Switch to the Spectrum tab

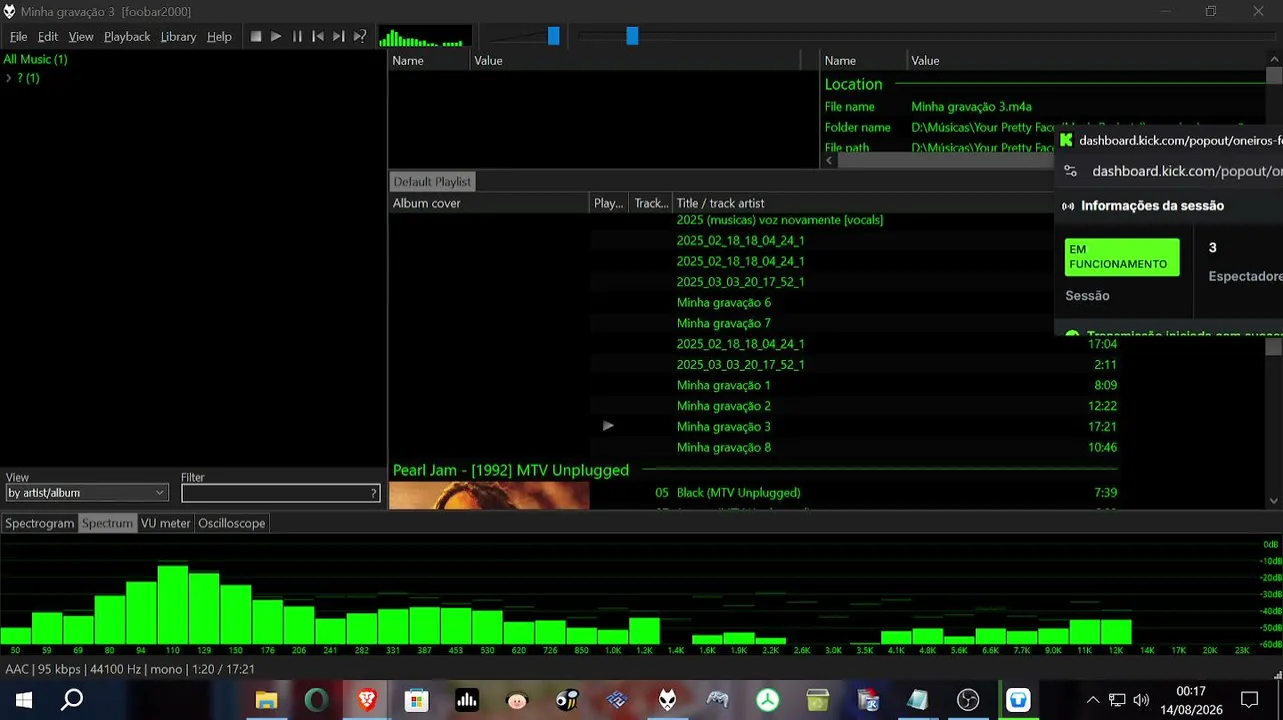coord(107,523)
